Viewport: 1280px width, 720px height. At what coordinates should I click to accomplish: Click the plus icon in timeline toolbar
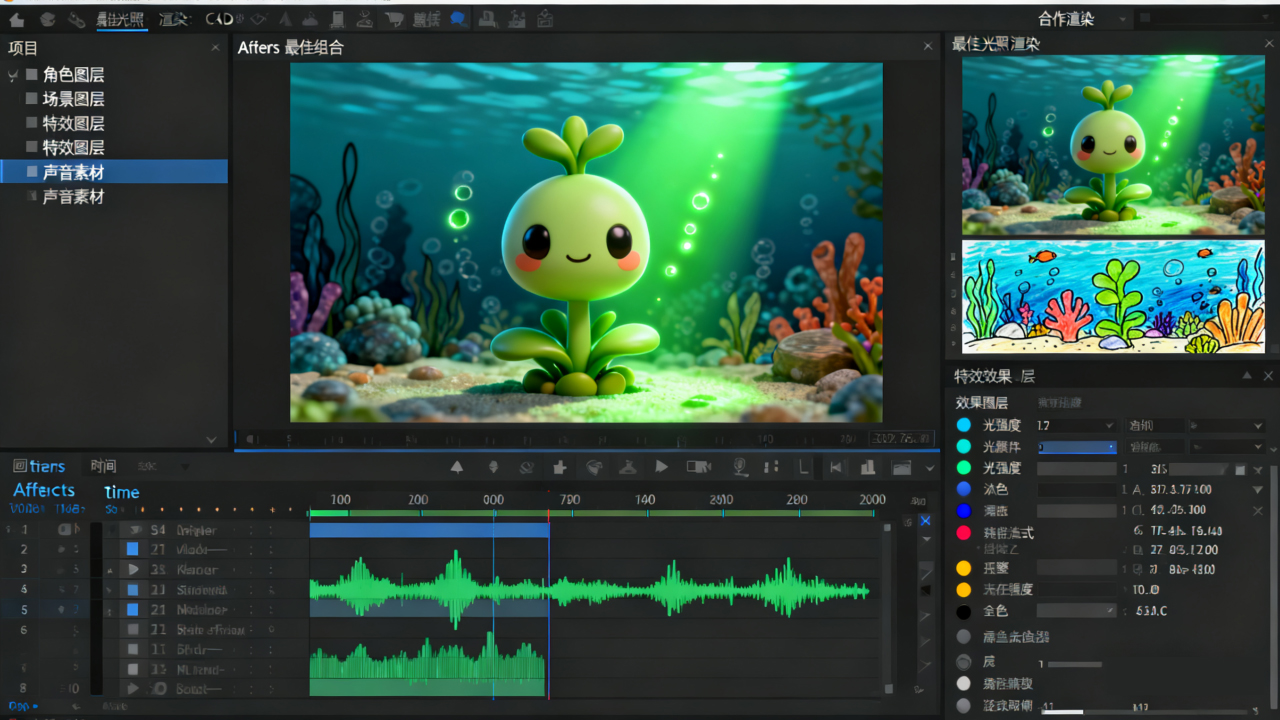click(x=560, y=467)
